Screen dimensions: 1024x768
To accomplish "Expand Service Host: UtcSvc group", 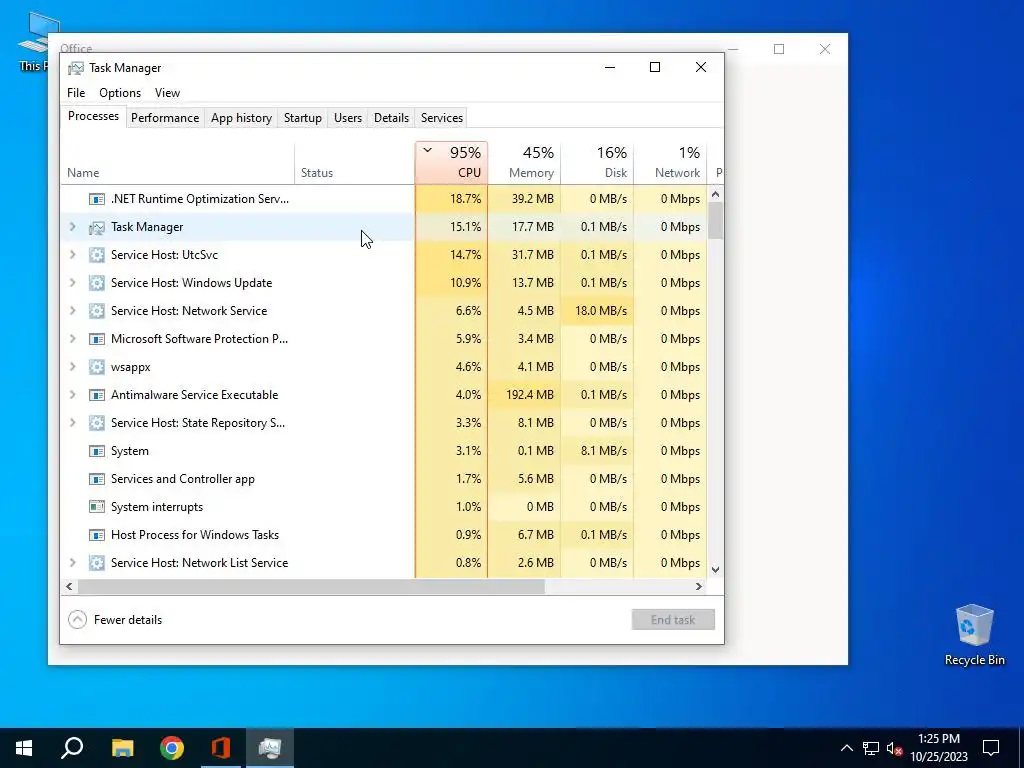I will tap(72, 255).
